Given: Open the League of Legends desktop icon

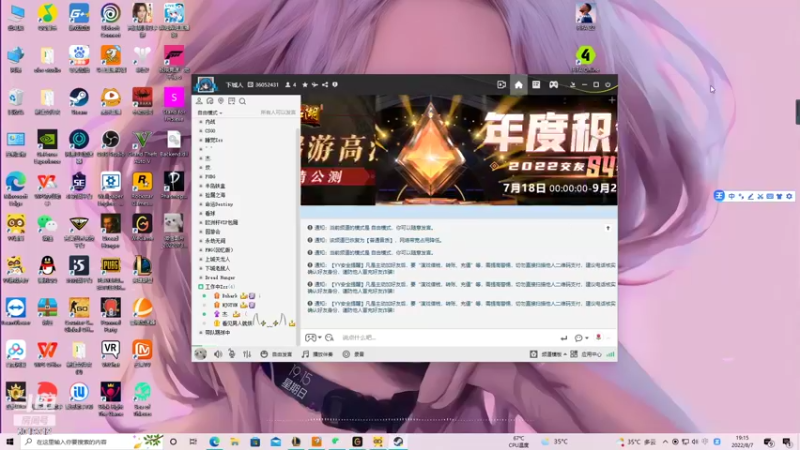Looking at the screenshot, I should [142, 269].
